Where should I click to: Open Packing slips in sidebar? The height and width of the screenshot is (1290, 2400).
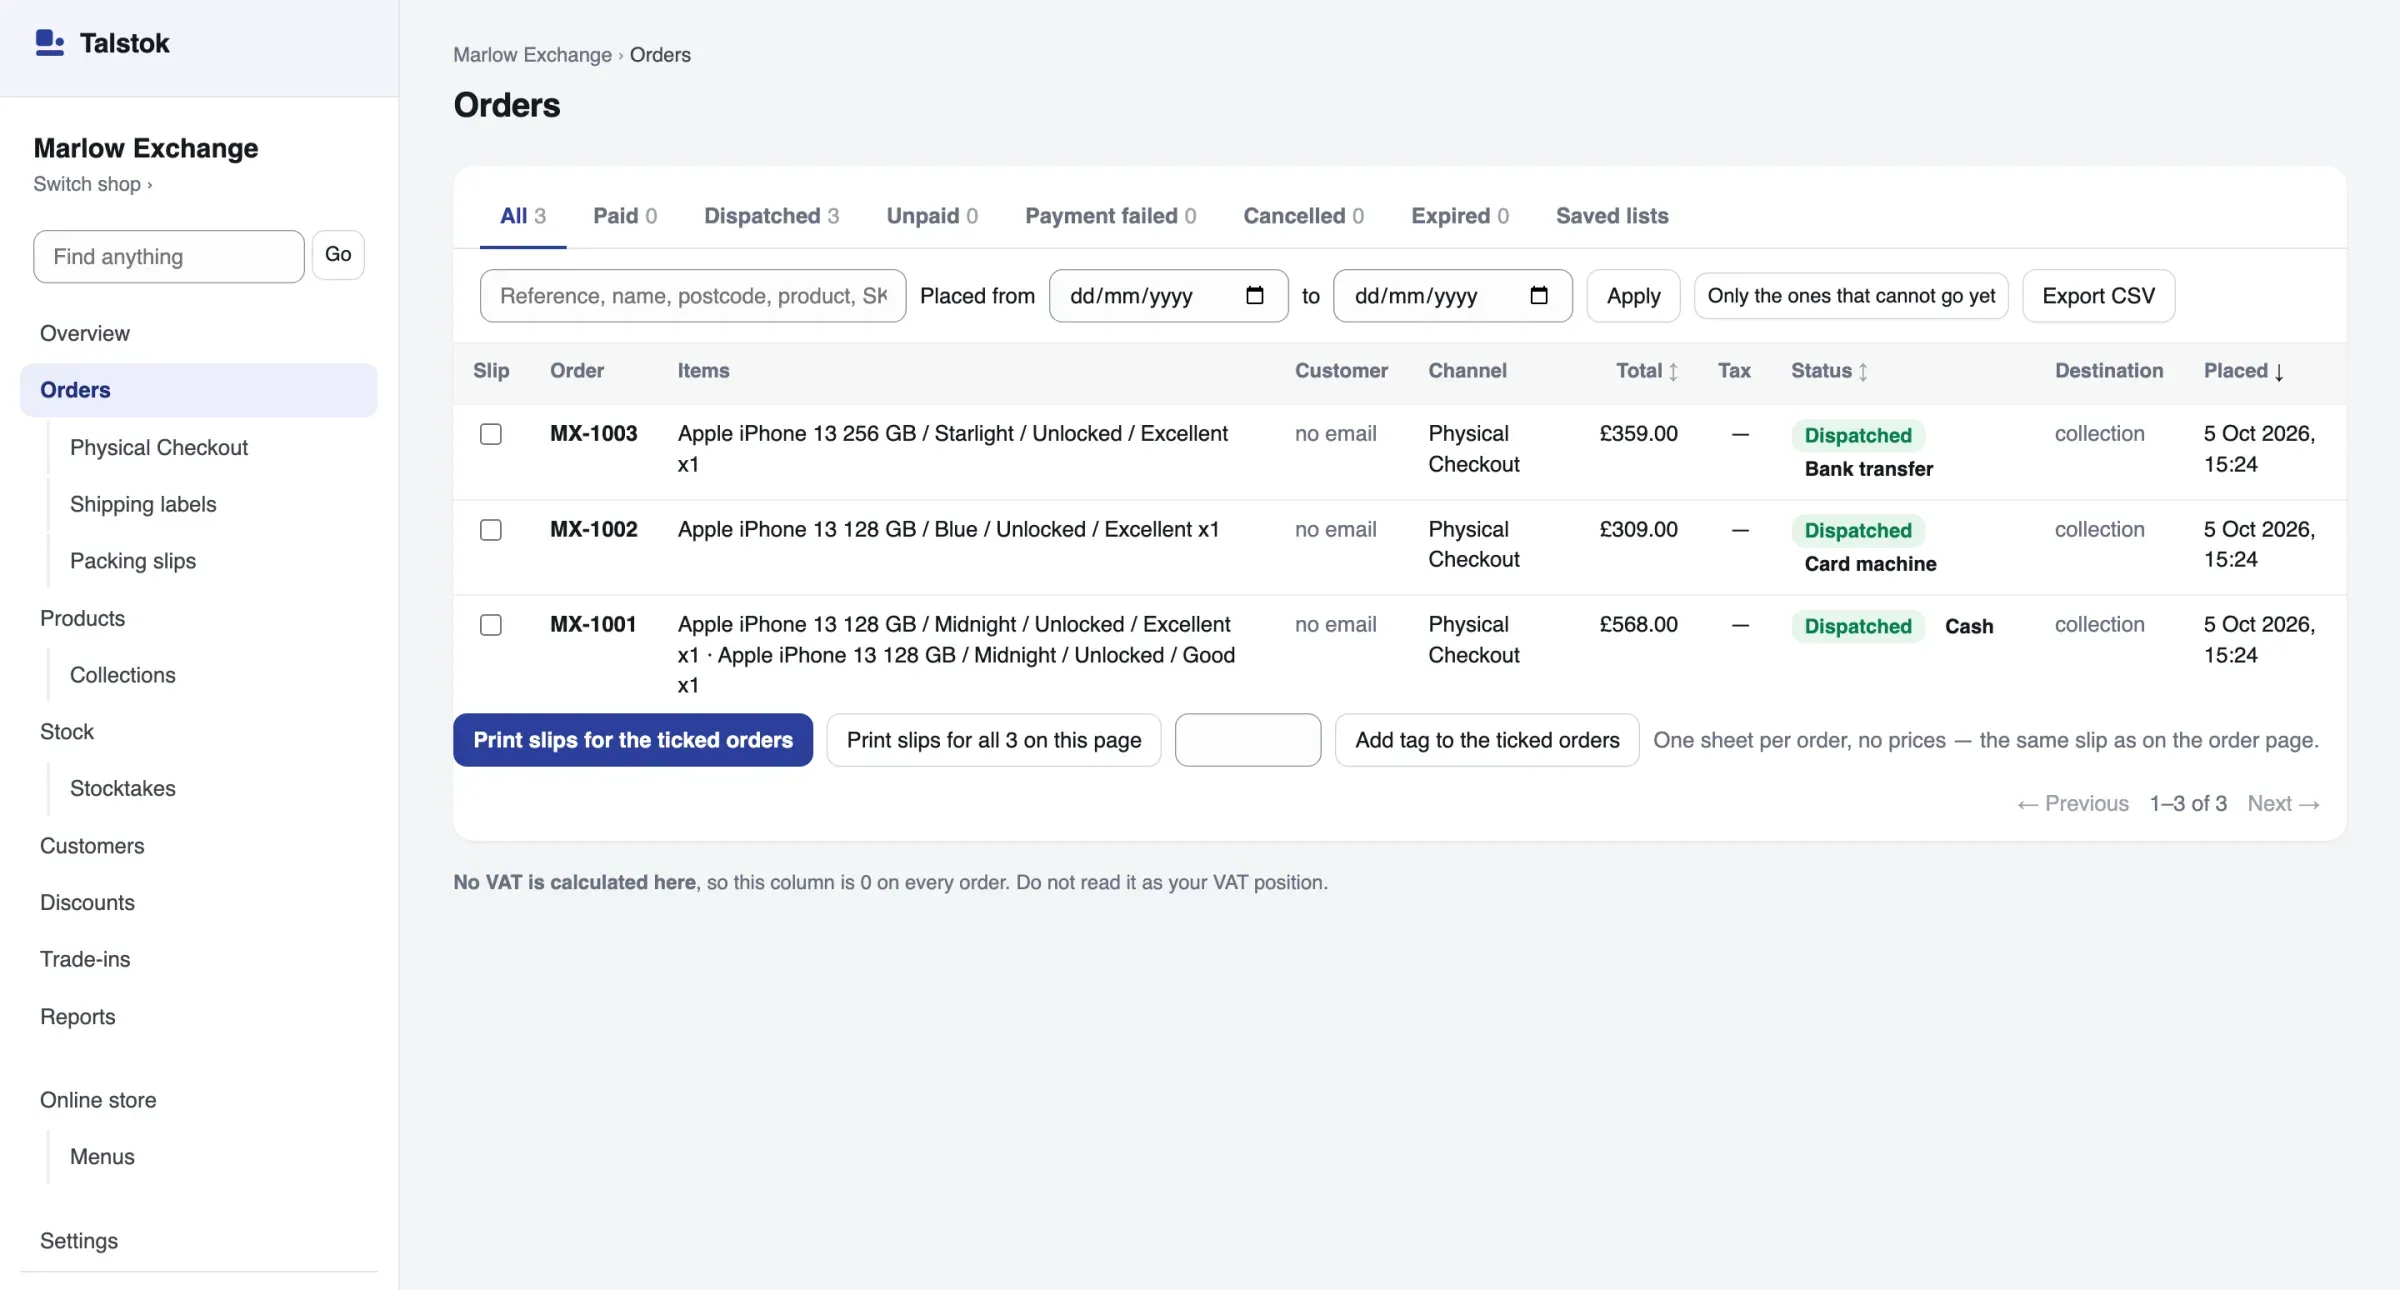[x=133, y=562]
